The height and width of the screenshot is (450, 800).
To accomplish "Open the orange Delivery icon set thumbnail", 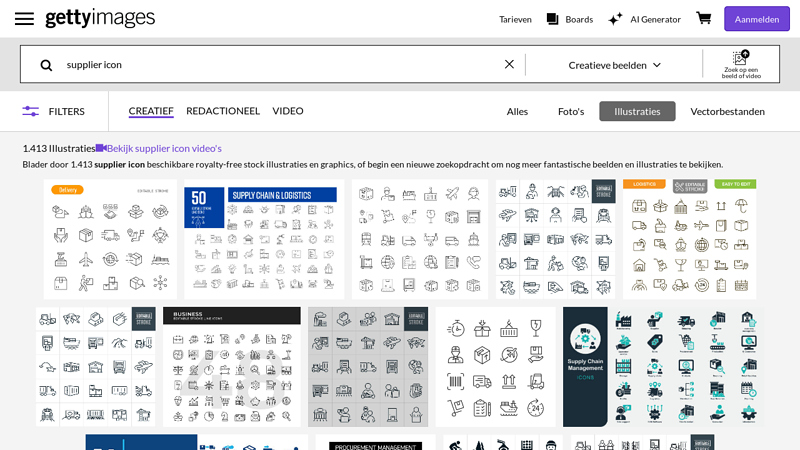I will point(110,239).
